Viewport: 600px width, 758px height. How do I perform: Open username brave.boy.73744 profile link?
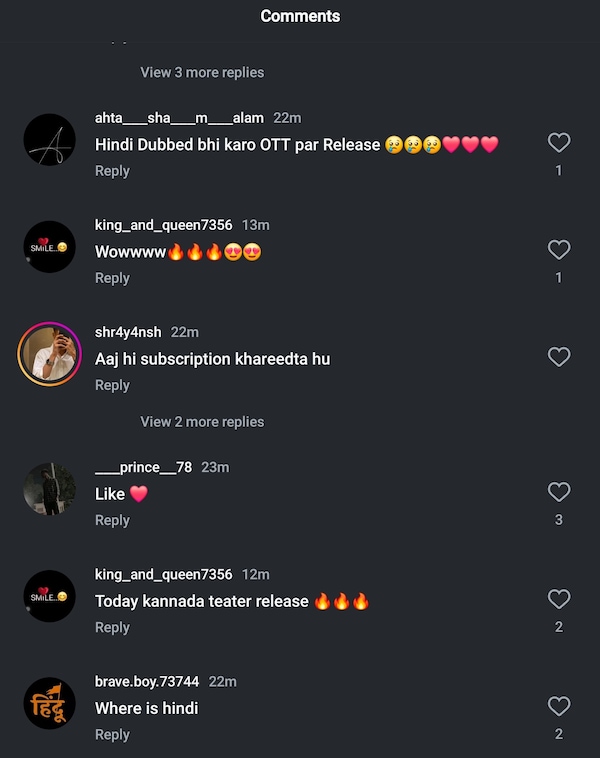147,682
